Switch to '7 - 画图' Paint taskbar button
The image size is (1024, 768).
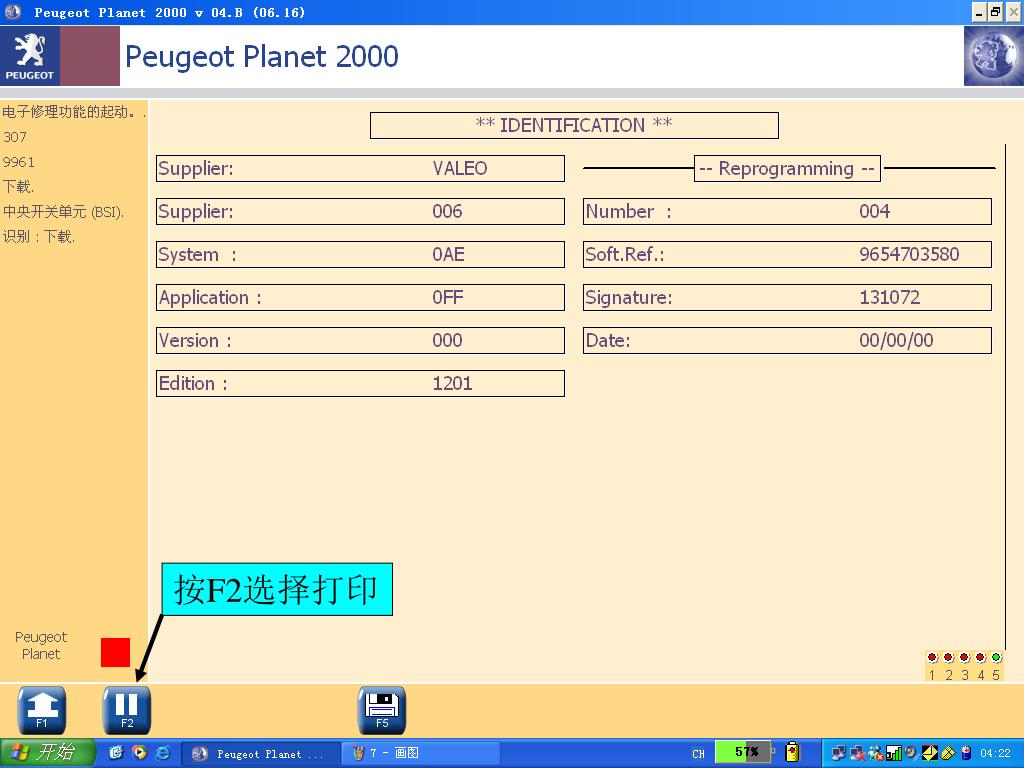point(421,754)
